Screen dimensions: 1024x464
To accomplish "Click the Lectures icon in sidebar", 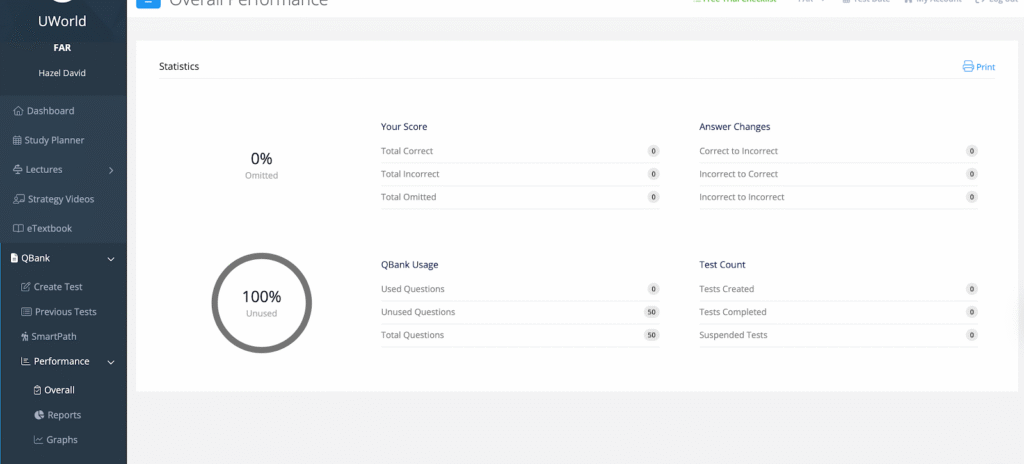I will tap(18, 170).
